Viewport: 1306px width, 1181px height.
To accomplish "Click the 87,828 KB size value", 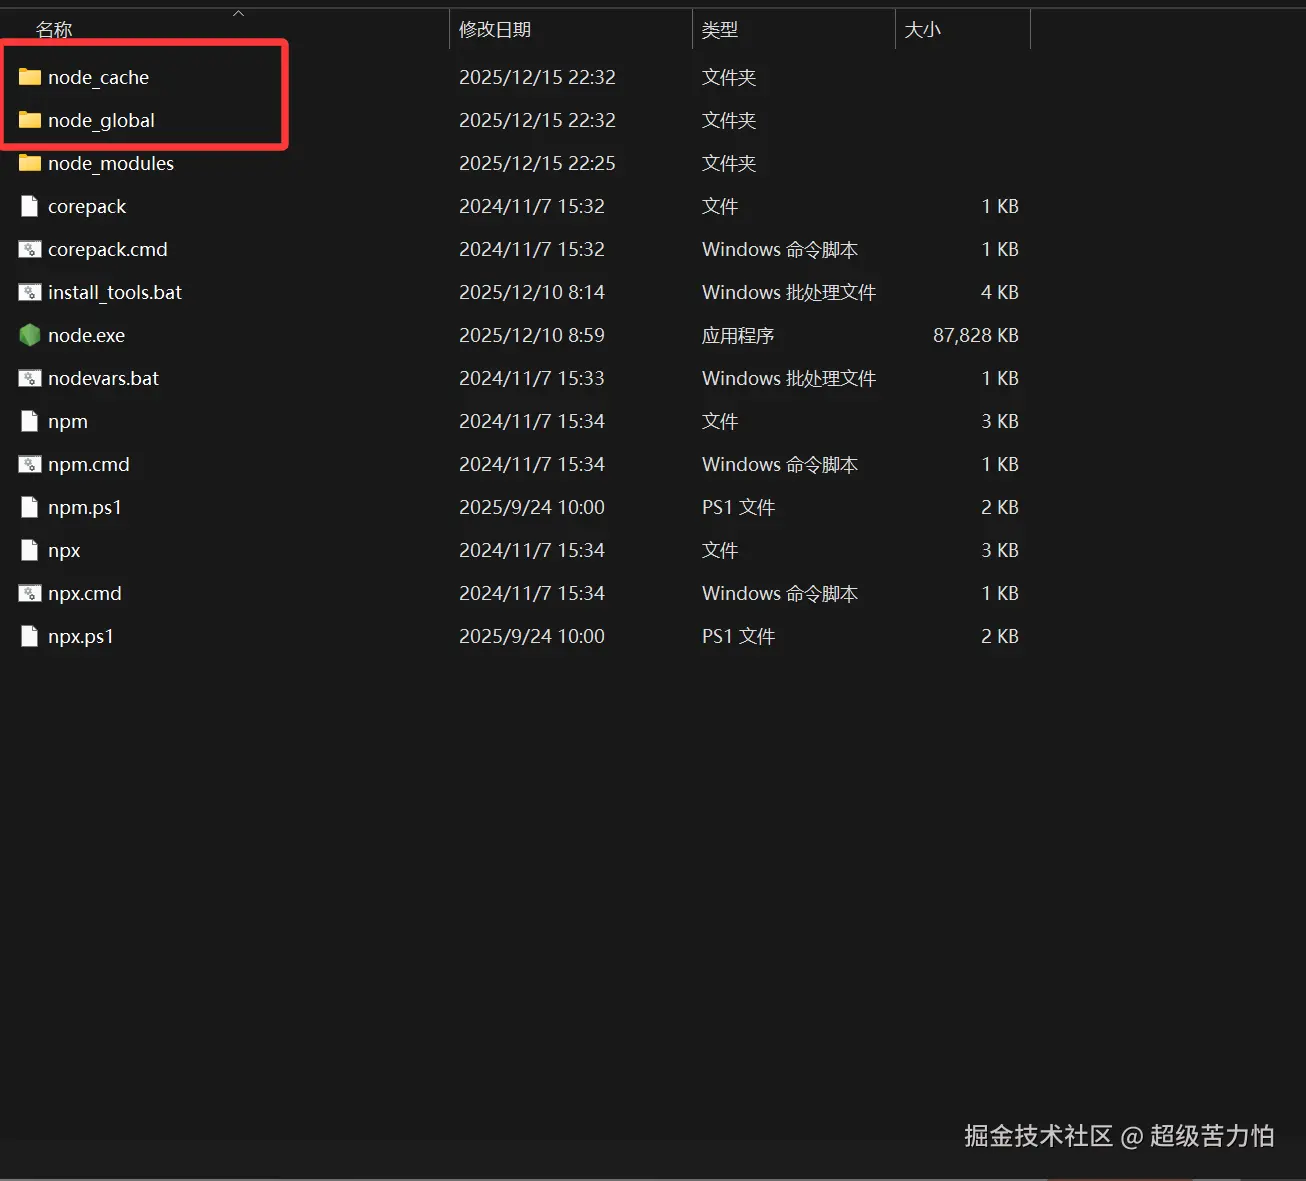I will coord(976,335).
